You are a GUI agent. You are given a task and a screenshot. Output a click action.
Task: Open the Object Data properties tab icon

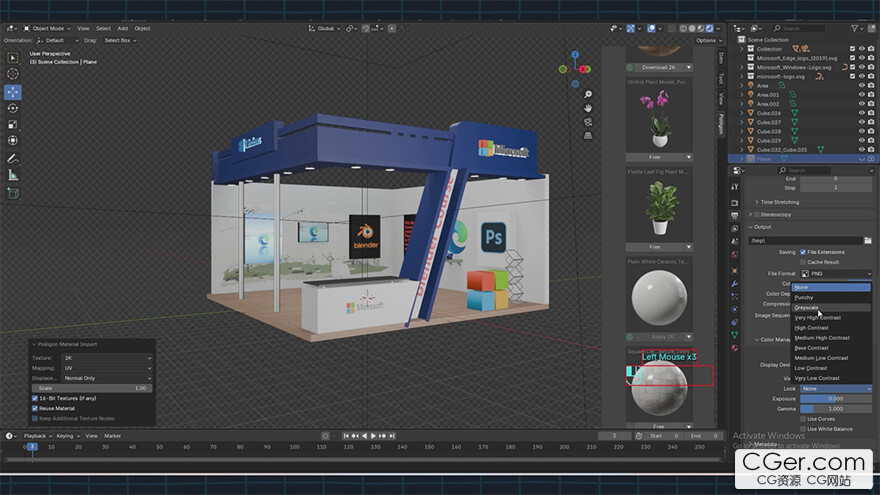735,335
